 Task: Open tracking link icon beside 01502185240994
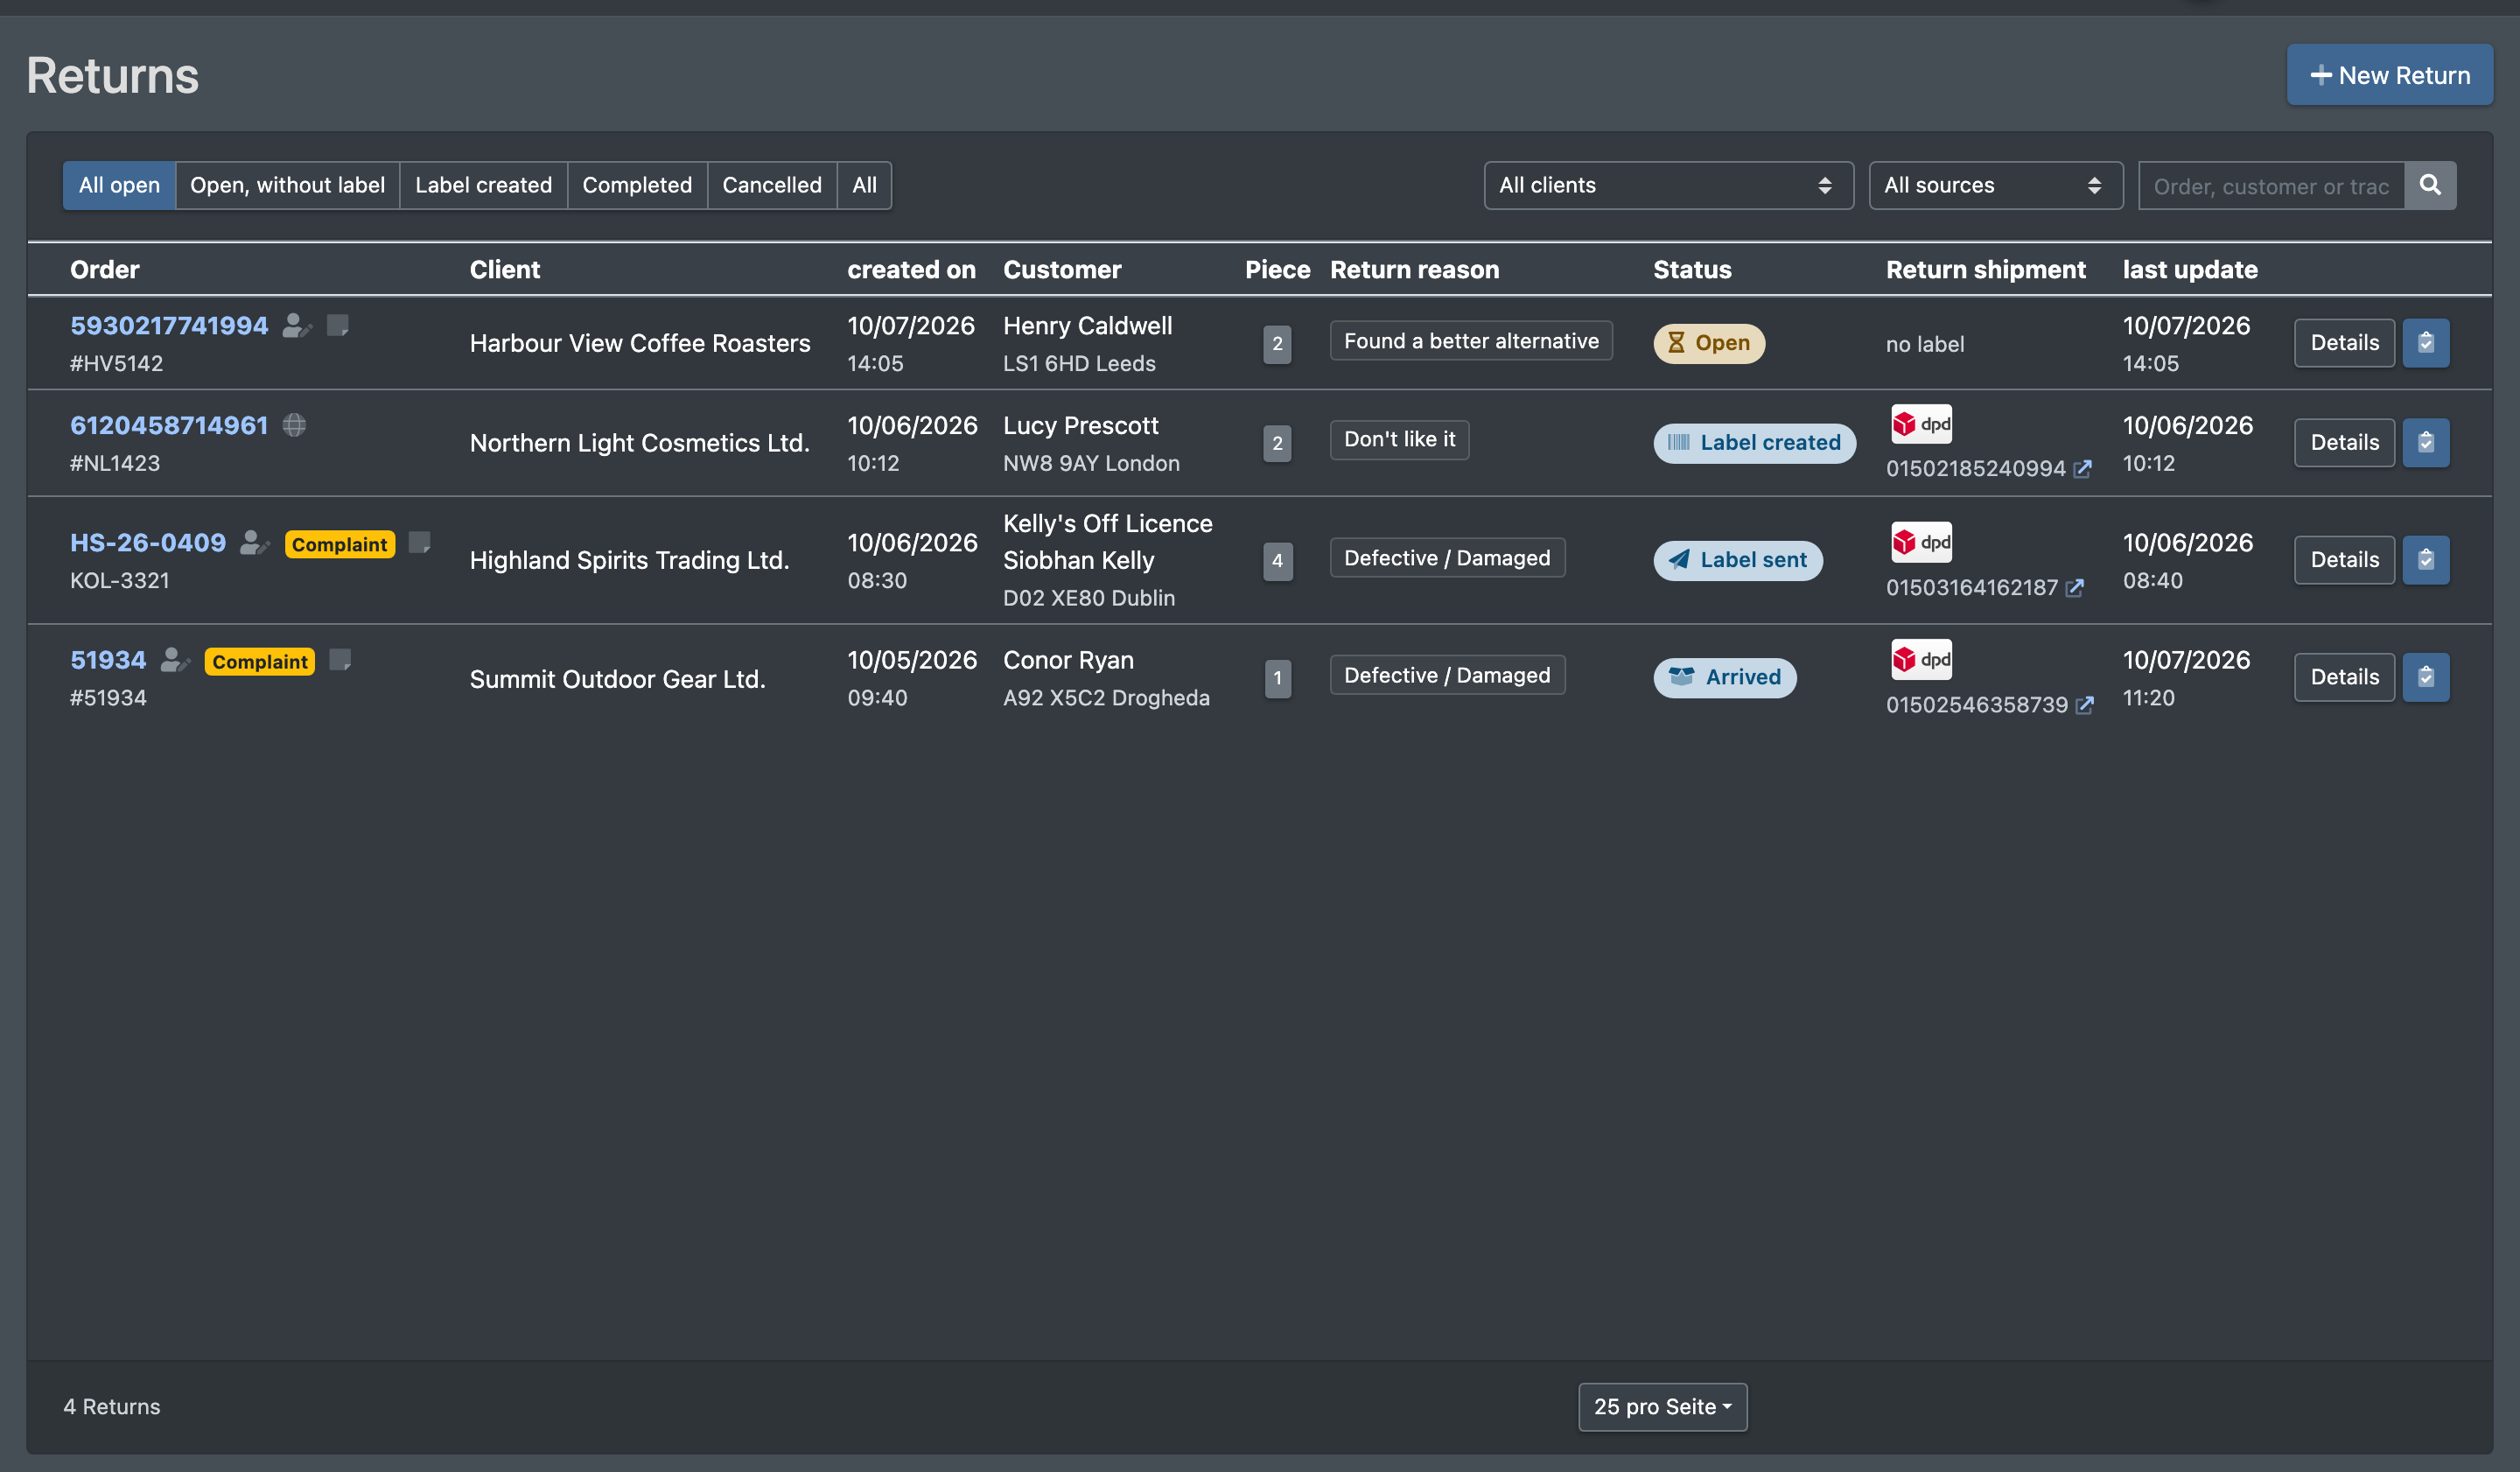coord(2083,469)
